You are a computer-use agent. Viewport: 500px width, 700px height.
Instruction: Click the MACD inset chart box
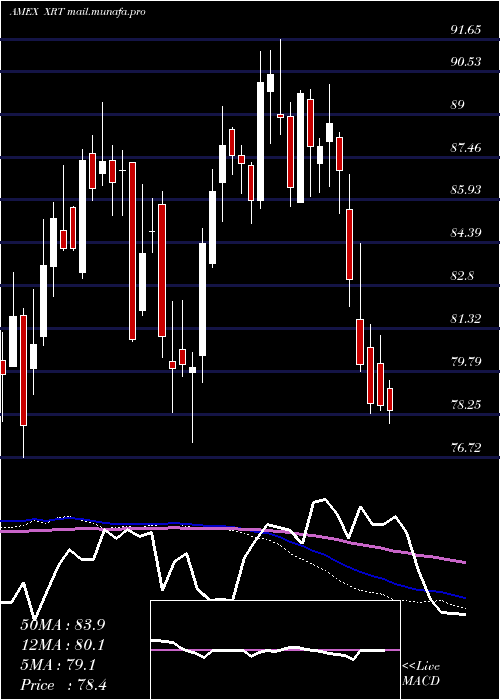[275, 650]
